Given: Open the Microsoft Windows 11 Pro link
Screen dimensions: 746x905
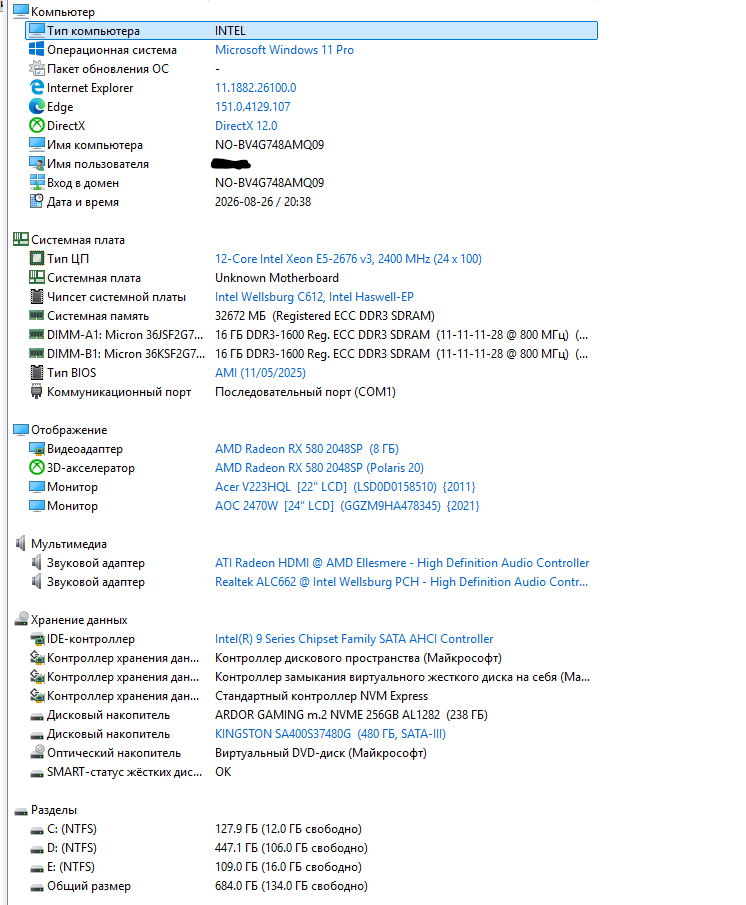Looking at the screenshot, I should click(x=284, y=50).
